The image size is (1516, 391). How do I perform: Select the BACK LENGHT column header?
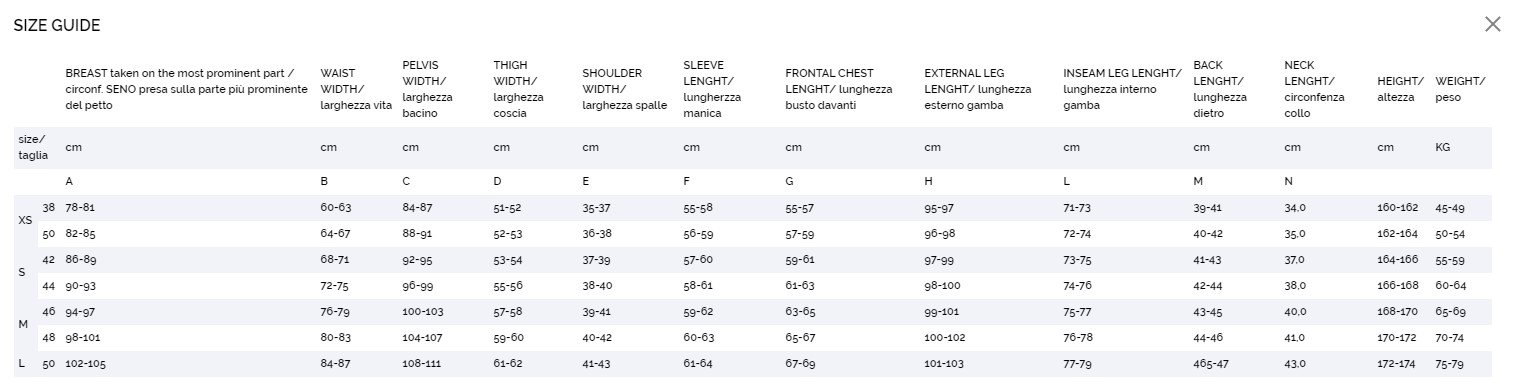point(1220,89)
